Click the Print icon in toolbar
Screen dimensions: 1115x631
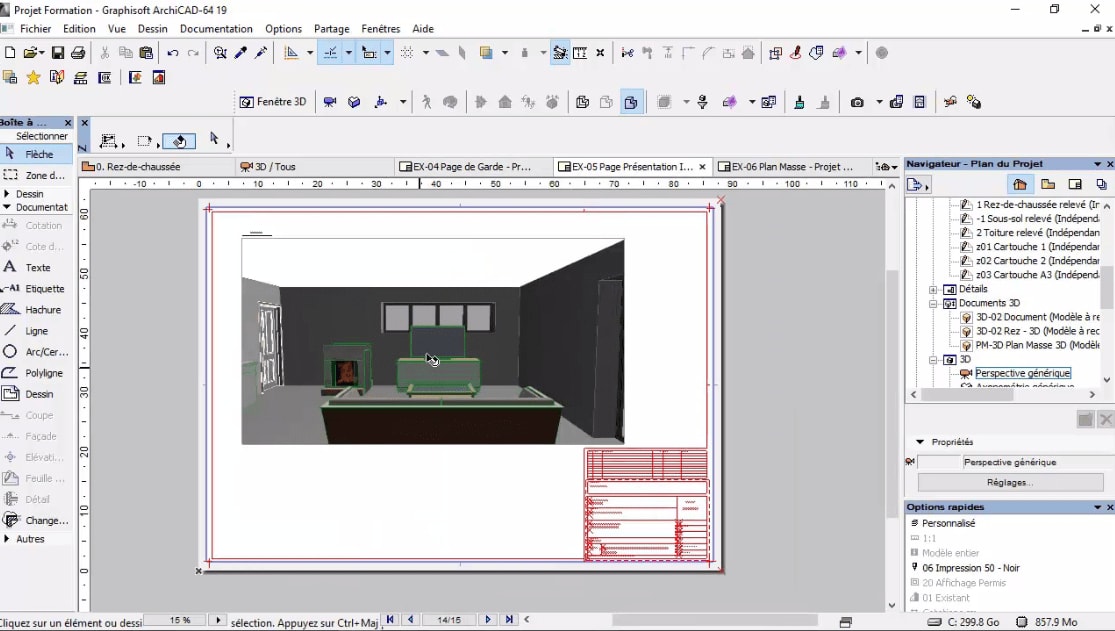pyautogui.click(x=78, y=53)
